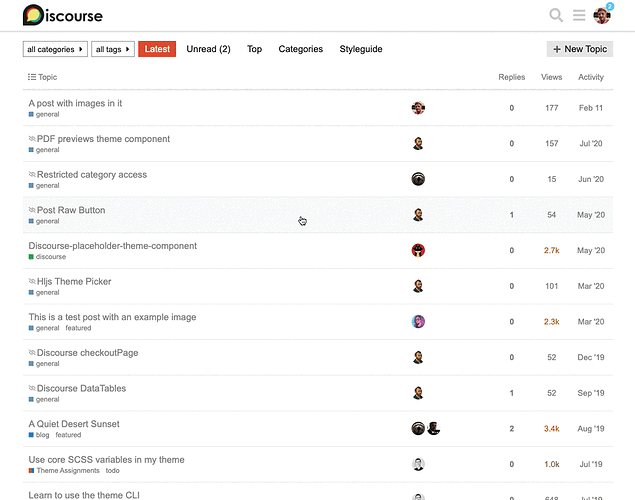
Task: Click purple avatar on test post with example image
Action: (x=418, y=321)
